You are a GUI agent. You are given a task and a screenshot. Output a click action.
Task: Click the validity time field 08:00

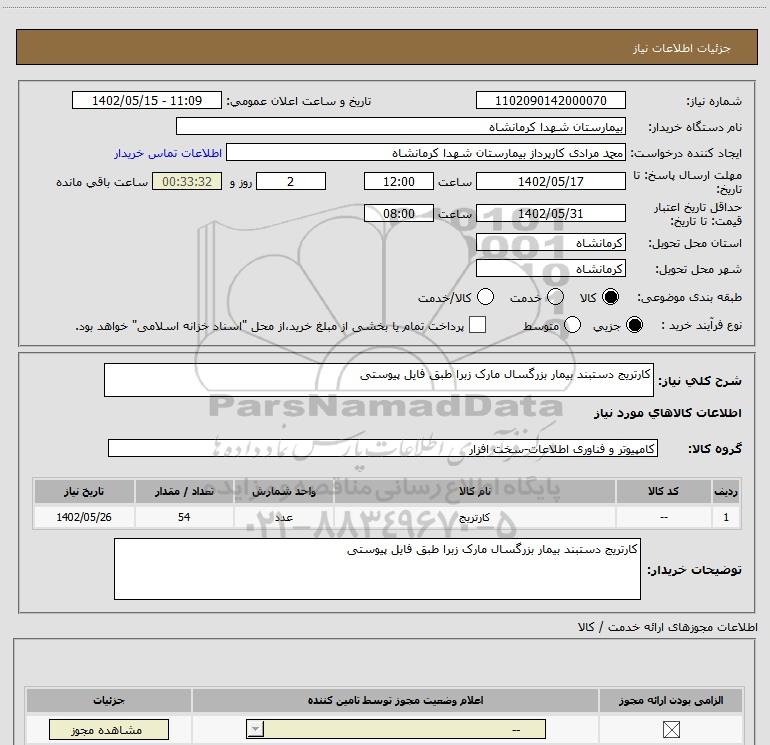click(x=399, y=214)
